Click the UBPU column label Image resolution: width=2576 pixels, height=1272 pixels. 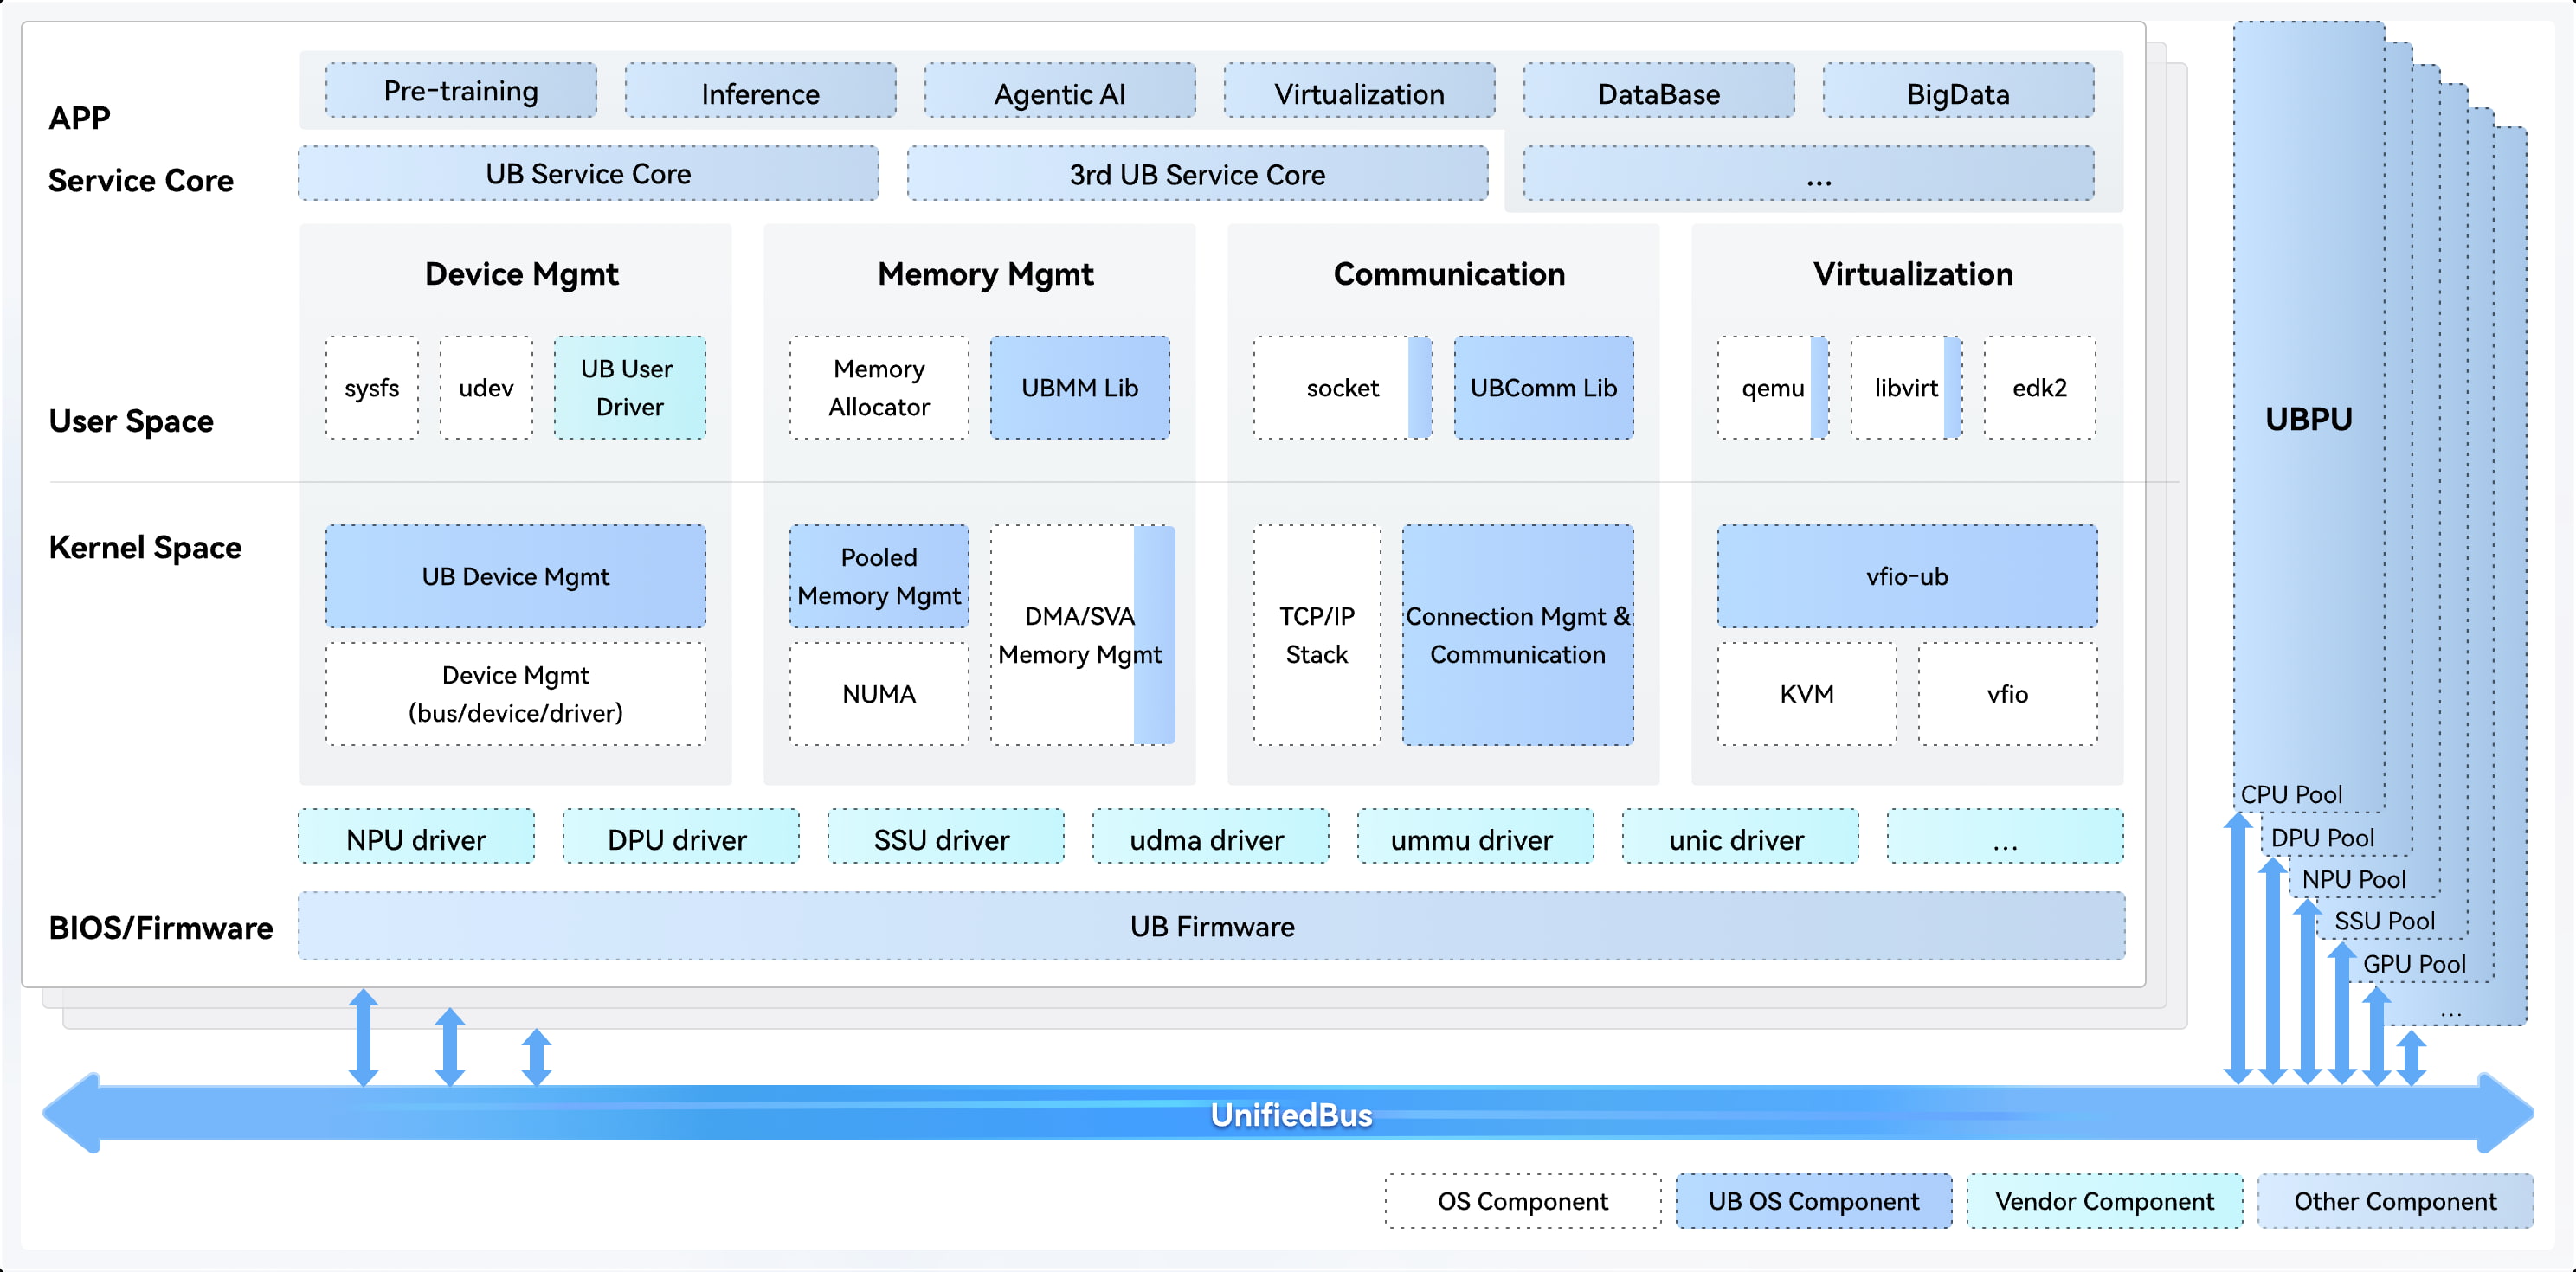point(2308,419)
